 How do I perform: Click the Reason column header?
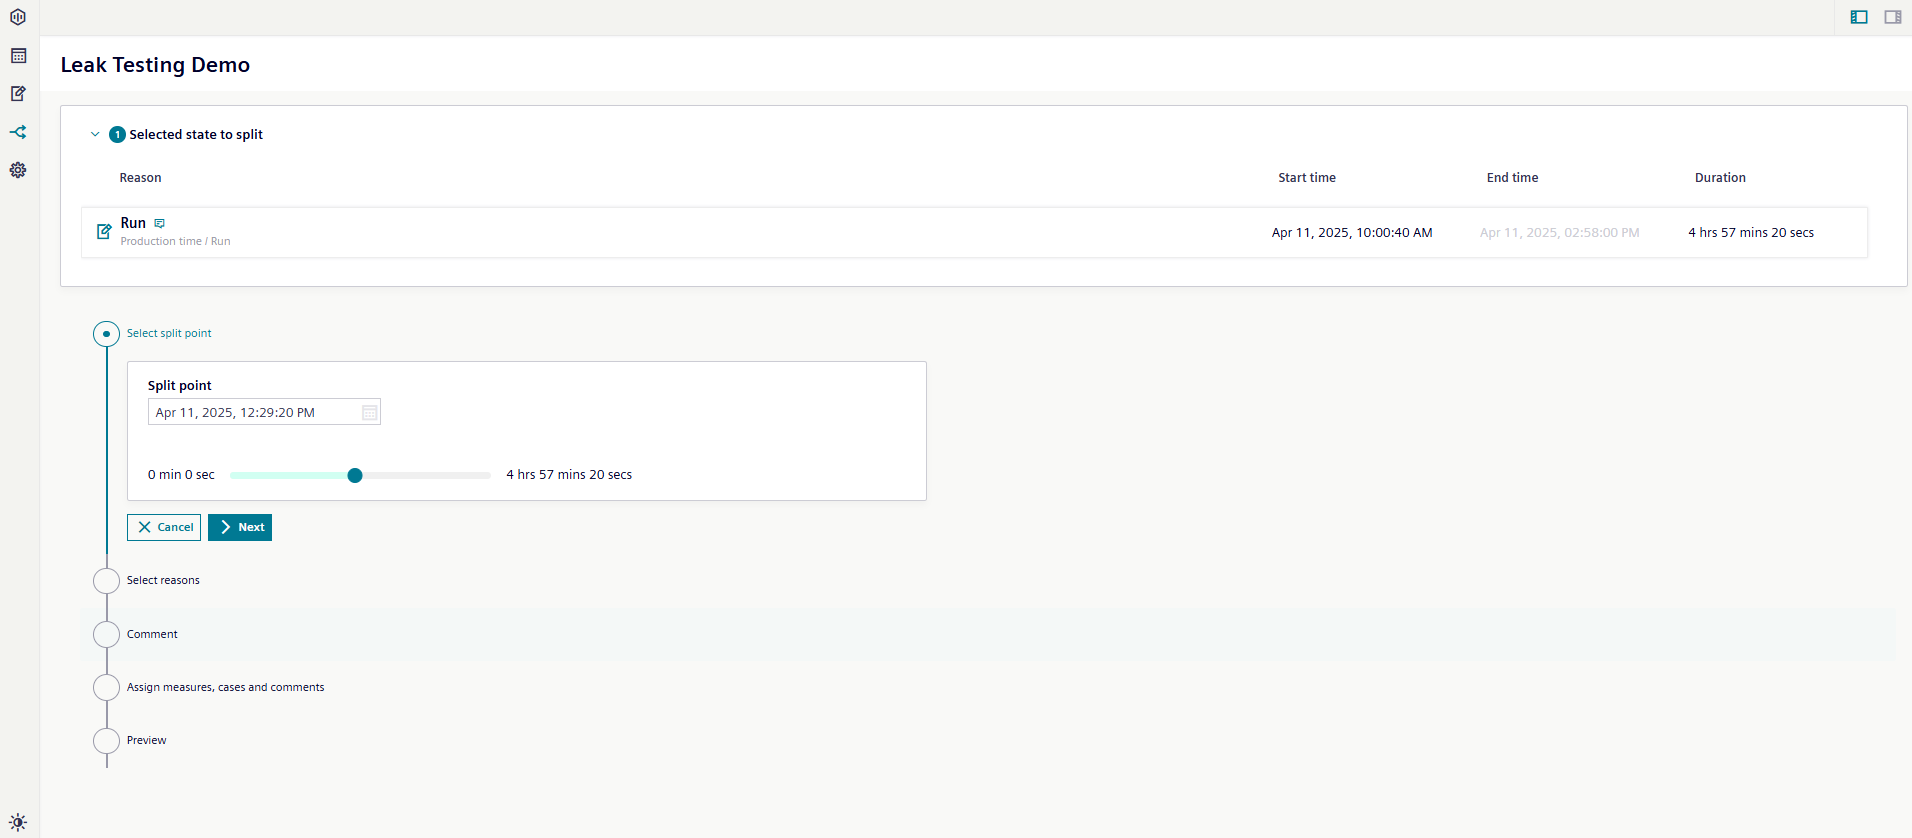click(x=140, y=178)
